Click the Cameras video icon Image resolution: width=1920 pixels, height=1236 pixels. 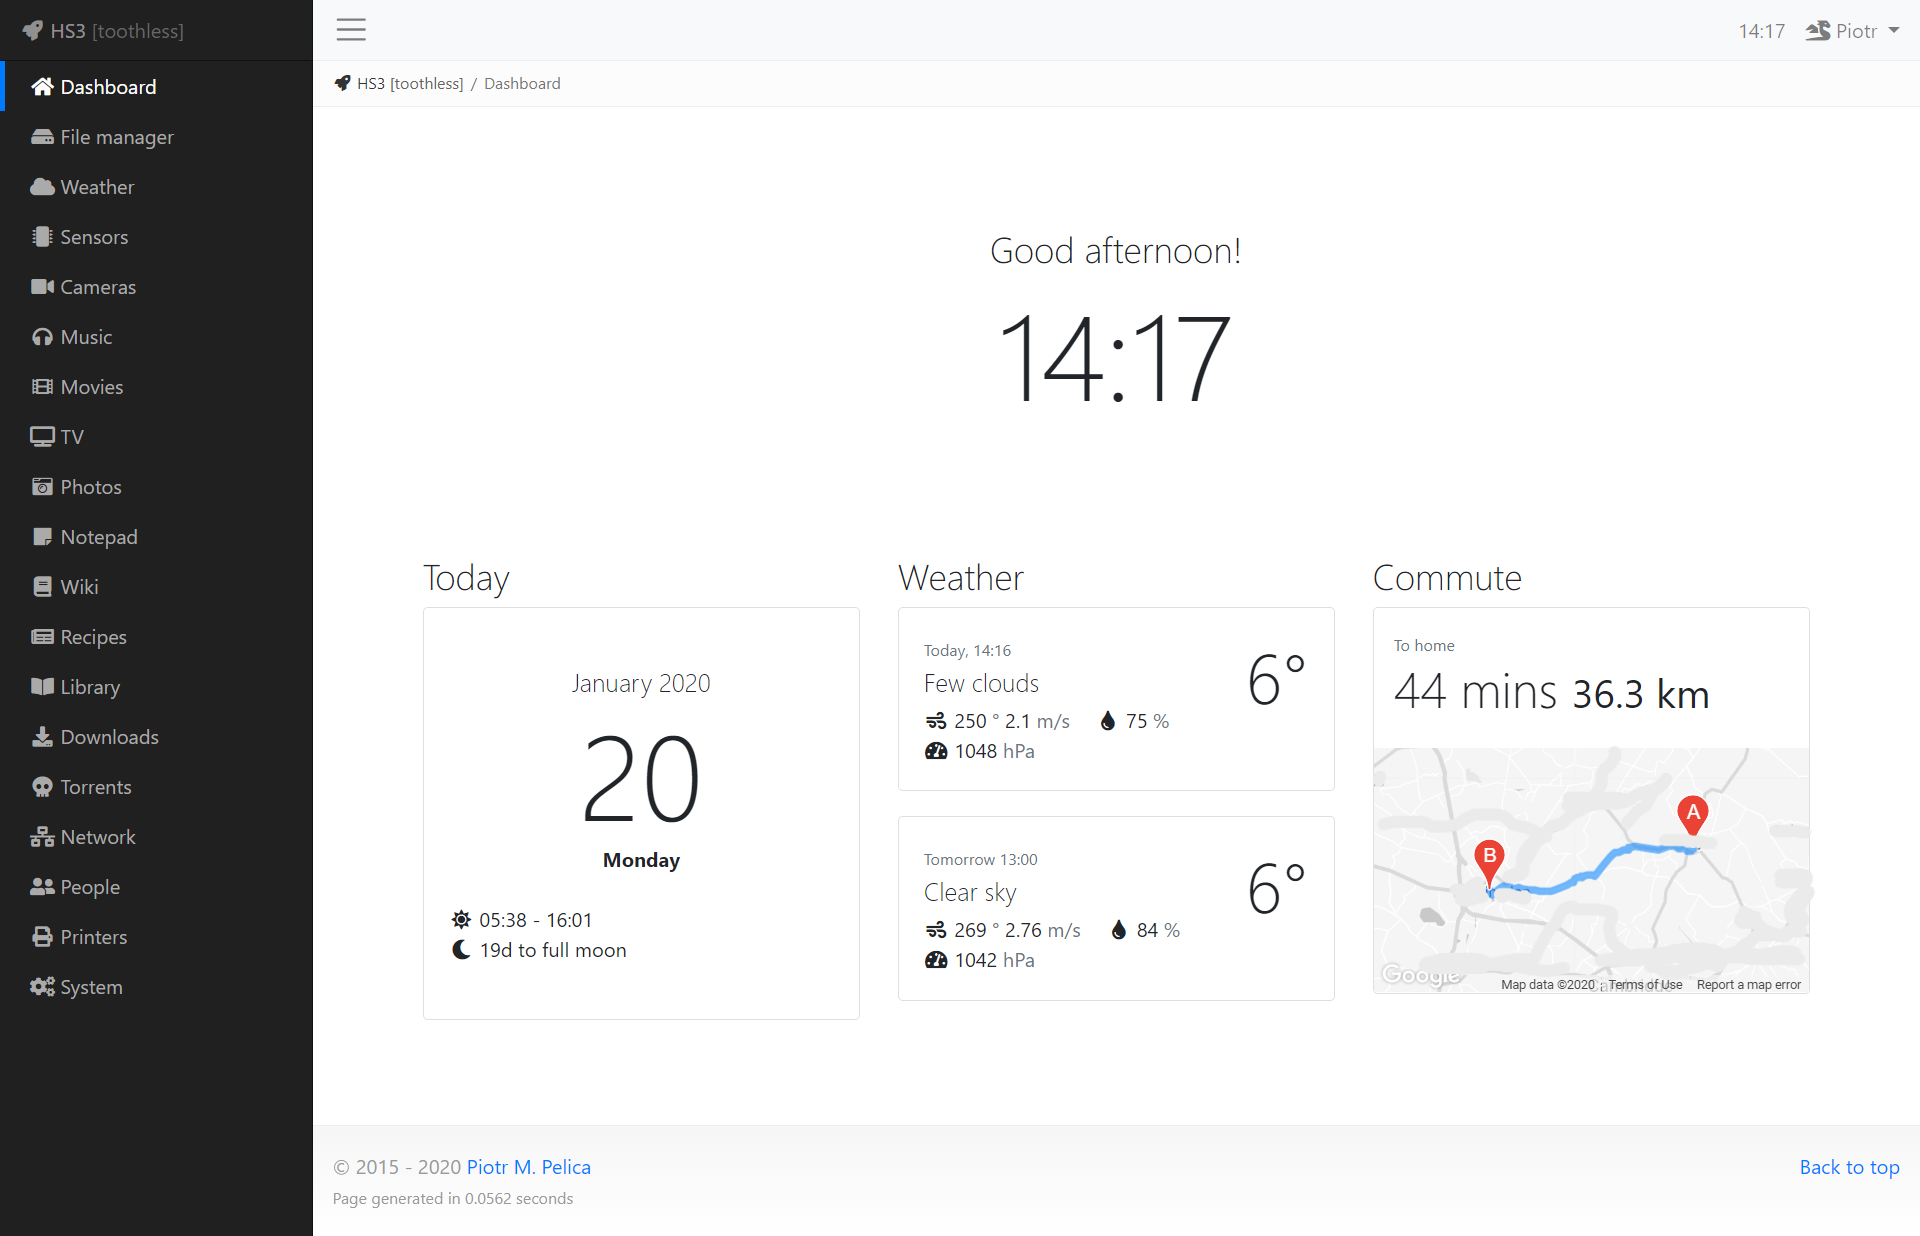pos(42,287)
